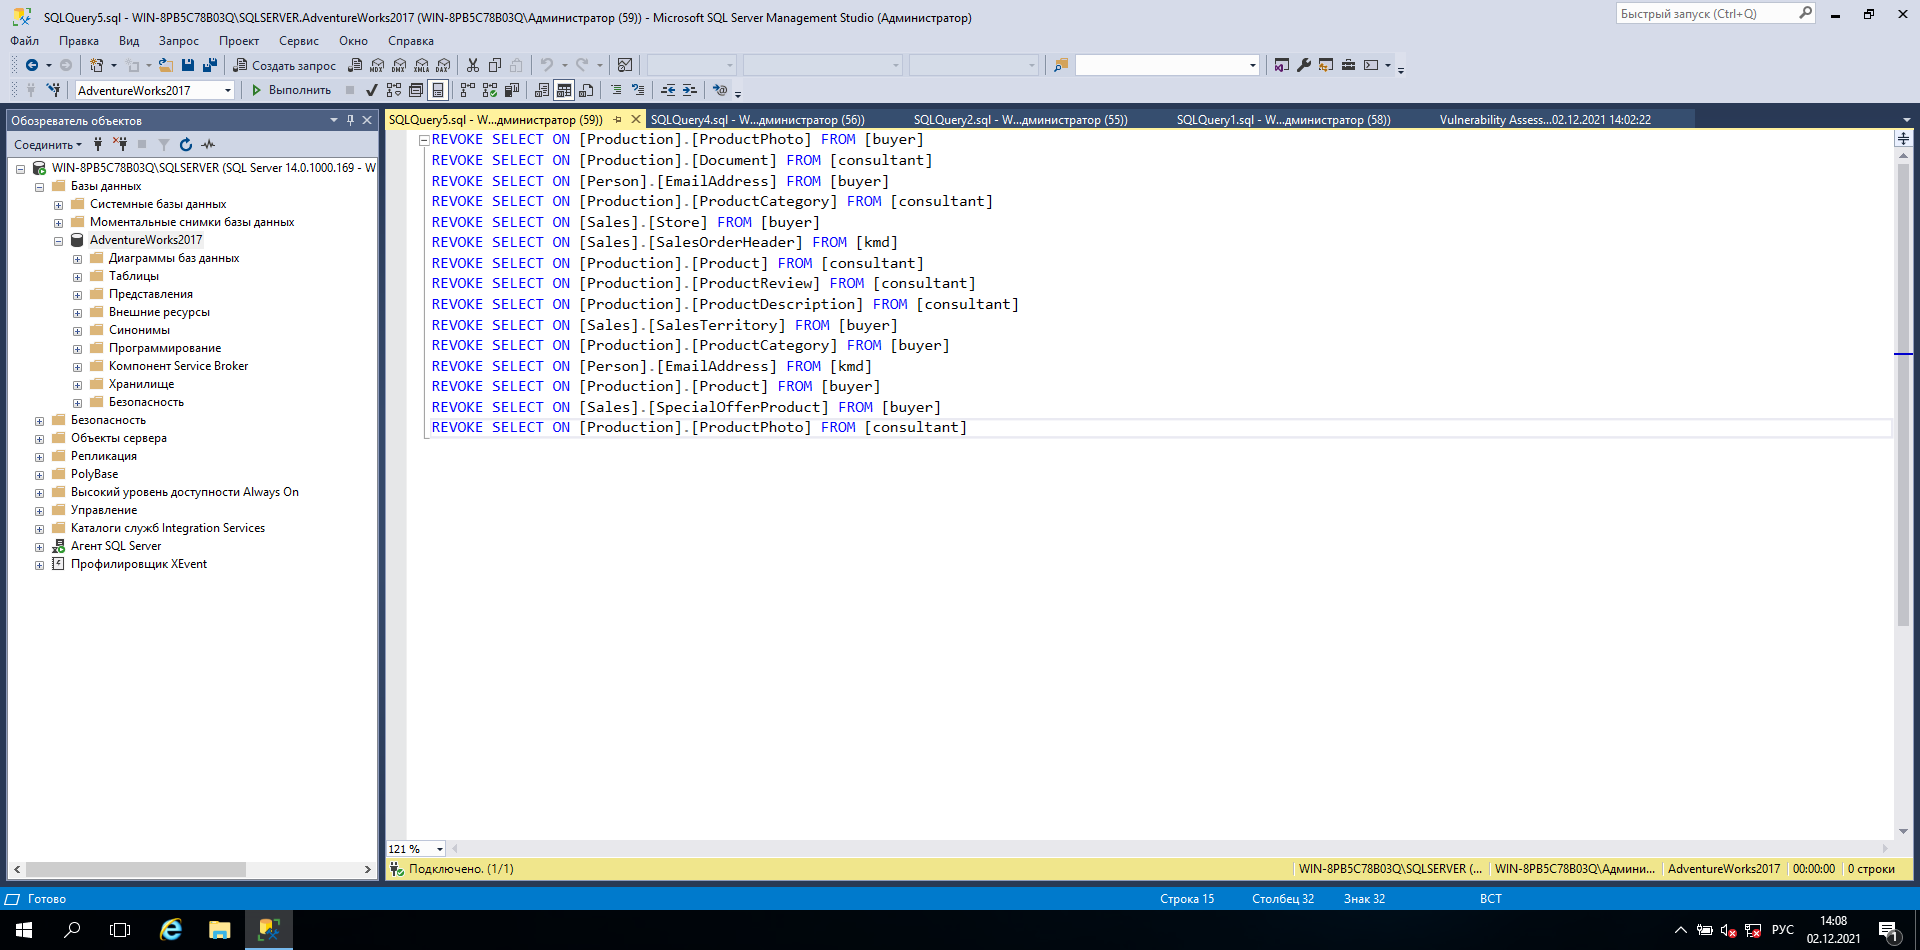This screenshot has height=950, width=1920.
Task: Toggle Results to Text output mode
Action: point(542,90)
